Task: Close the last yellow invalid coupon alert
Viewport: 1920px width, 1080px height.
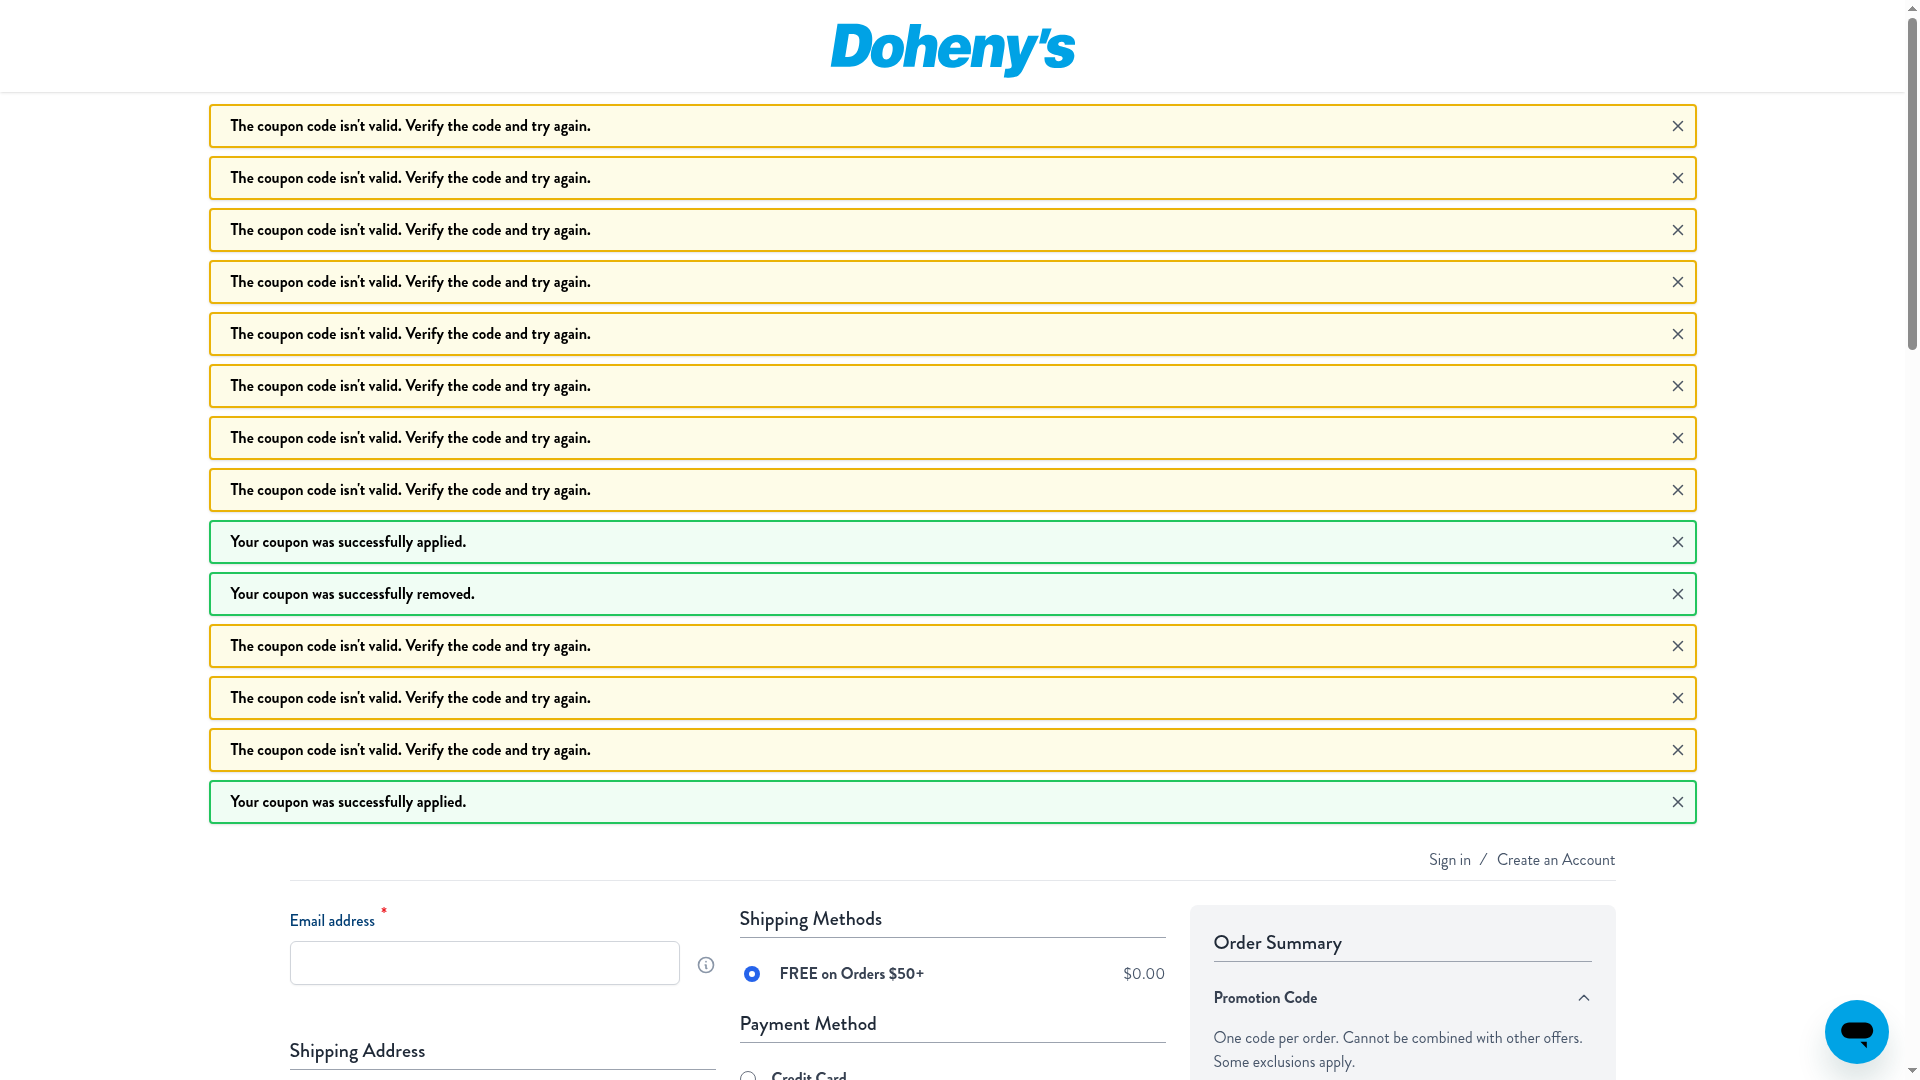Action: point(1677,750)
